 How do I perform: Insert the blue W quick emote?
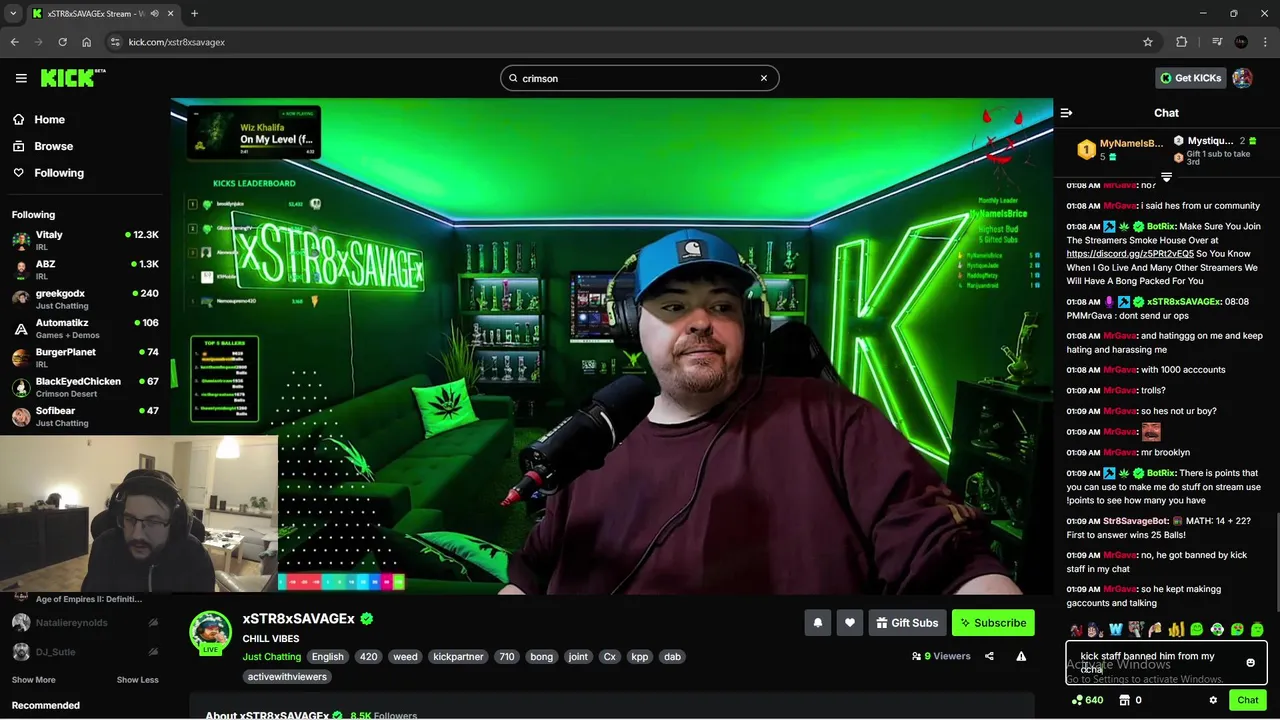1116,630
